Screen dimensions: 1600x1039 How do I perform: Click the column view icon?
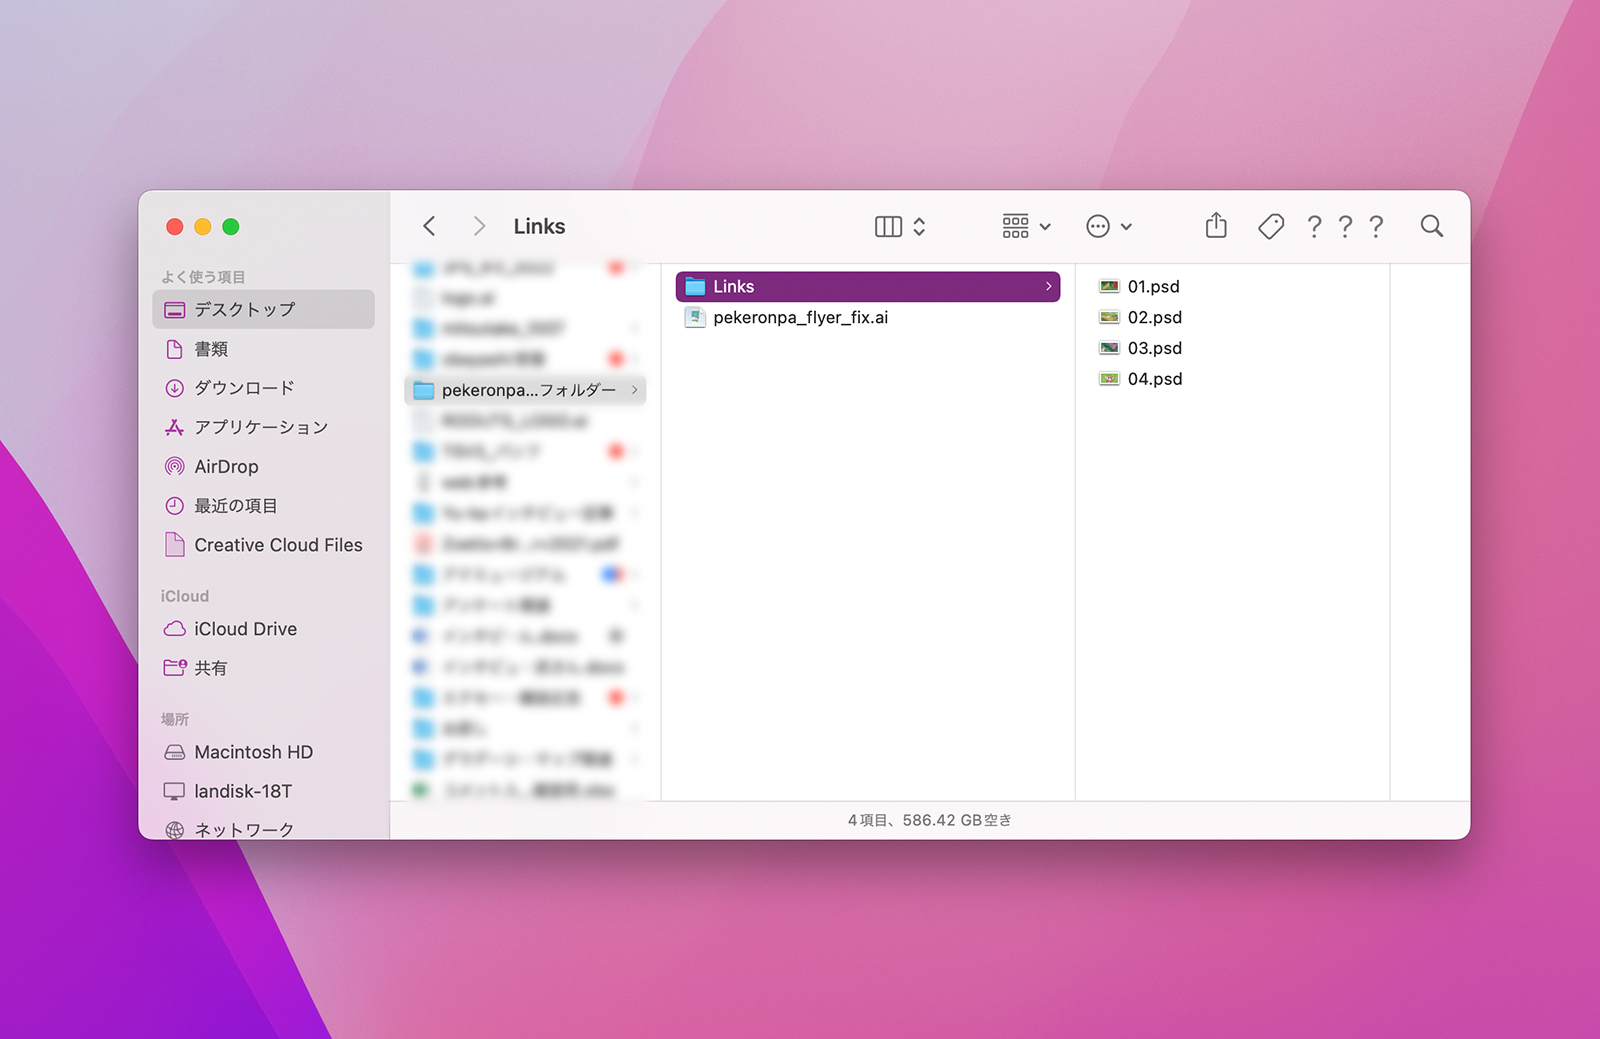pyautogui.click(x=888, y=227)
